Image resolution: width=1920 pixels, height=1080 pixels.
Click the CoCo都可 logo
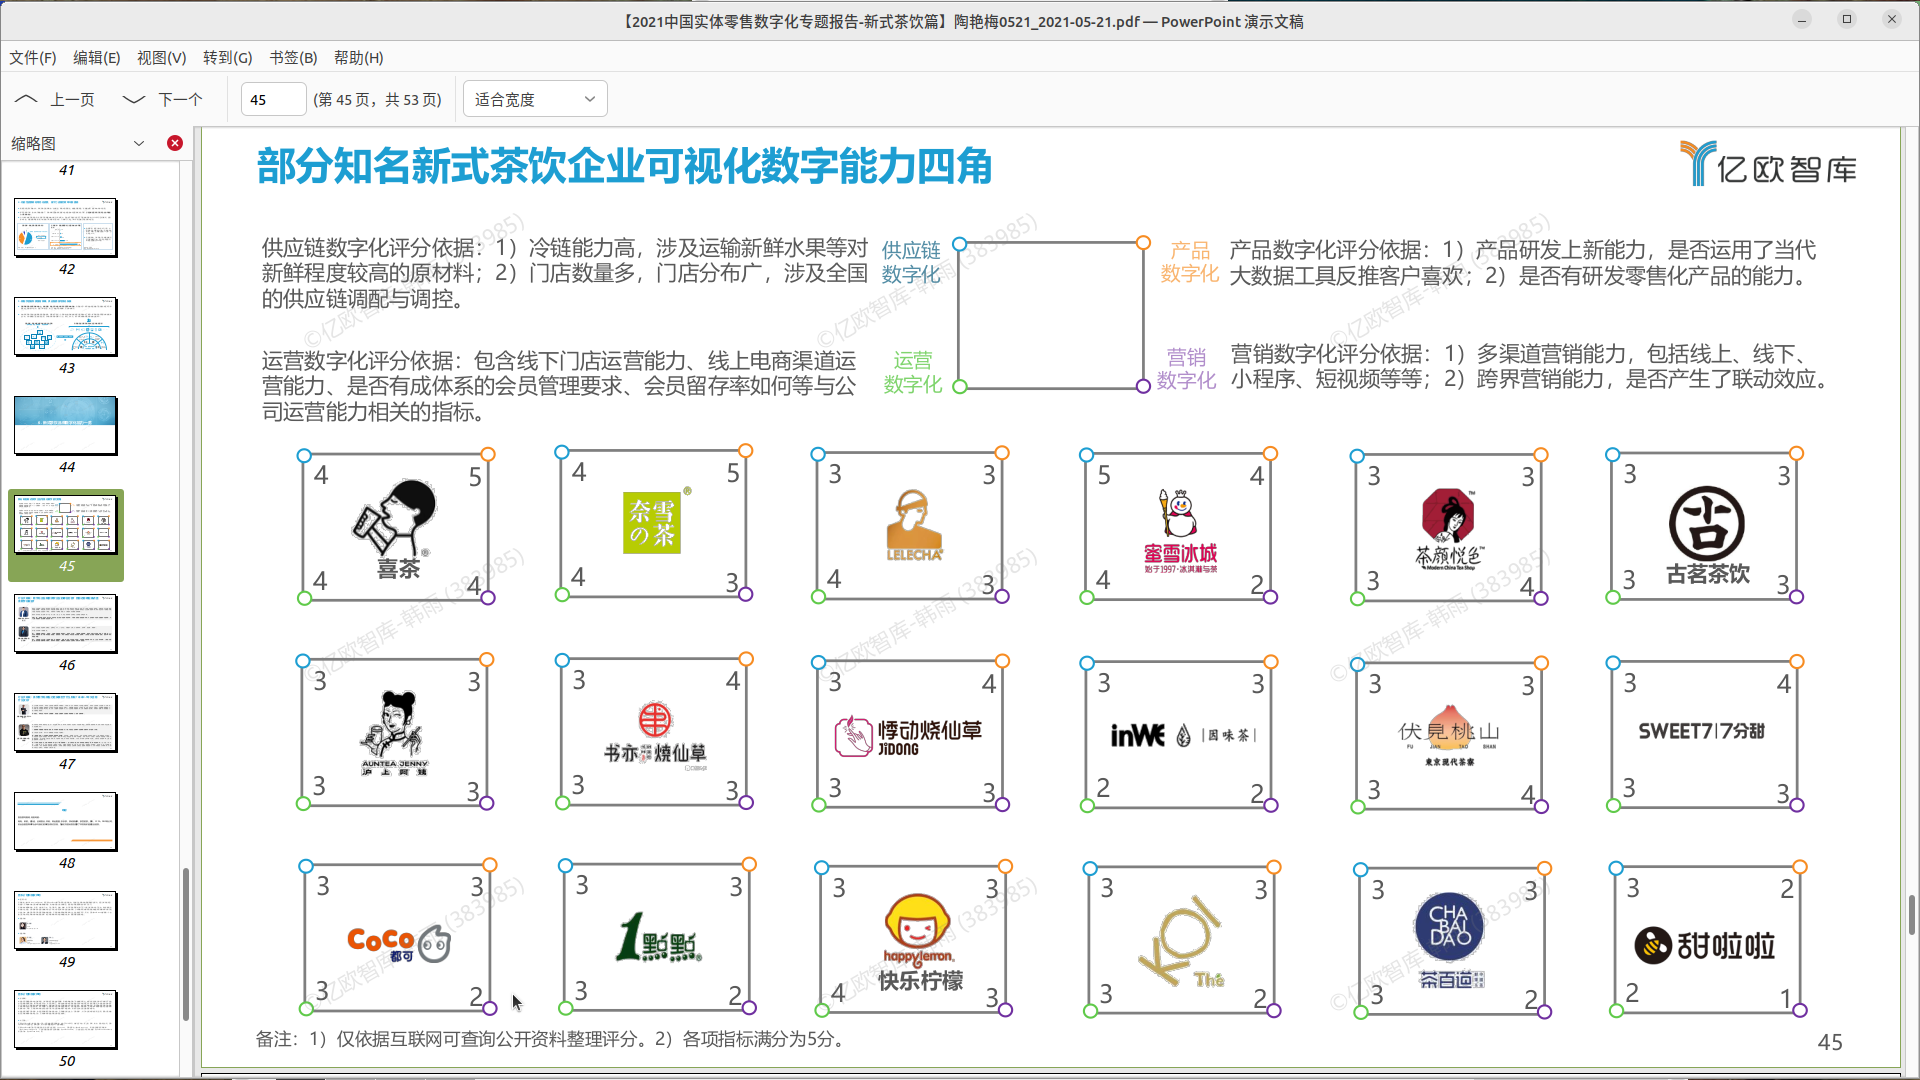click(399, 942)
